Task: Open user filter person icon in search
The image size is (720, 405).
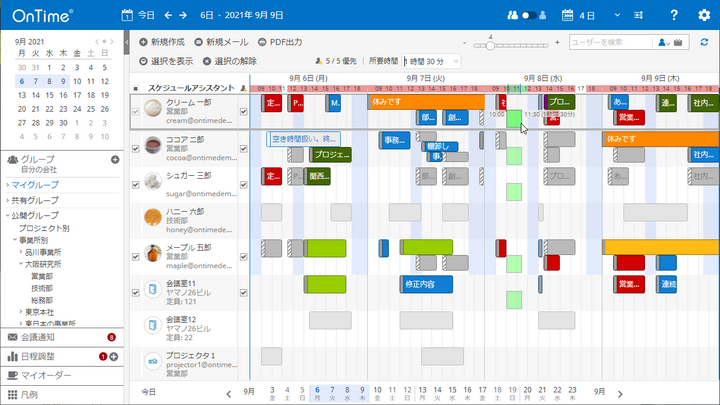Action: (663, 42)
